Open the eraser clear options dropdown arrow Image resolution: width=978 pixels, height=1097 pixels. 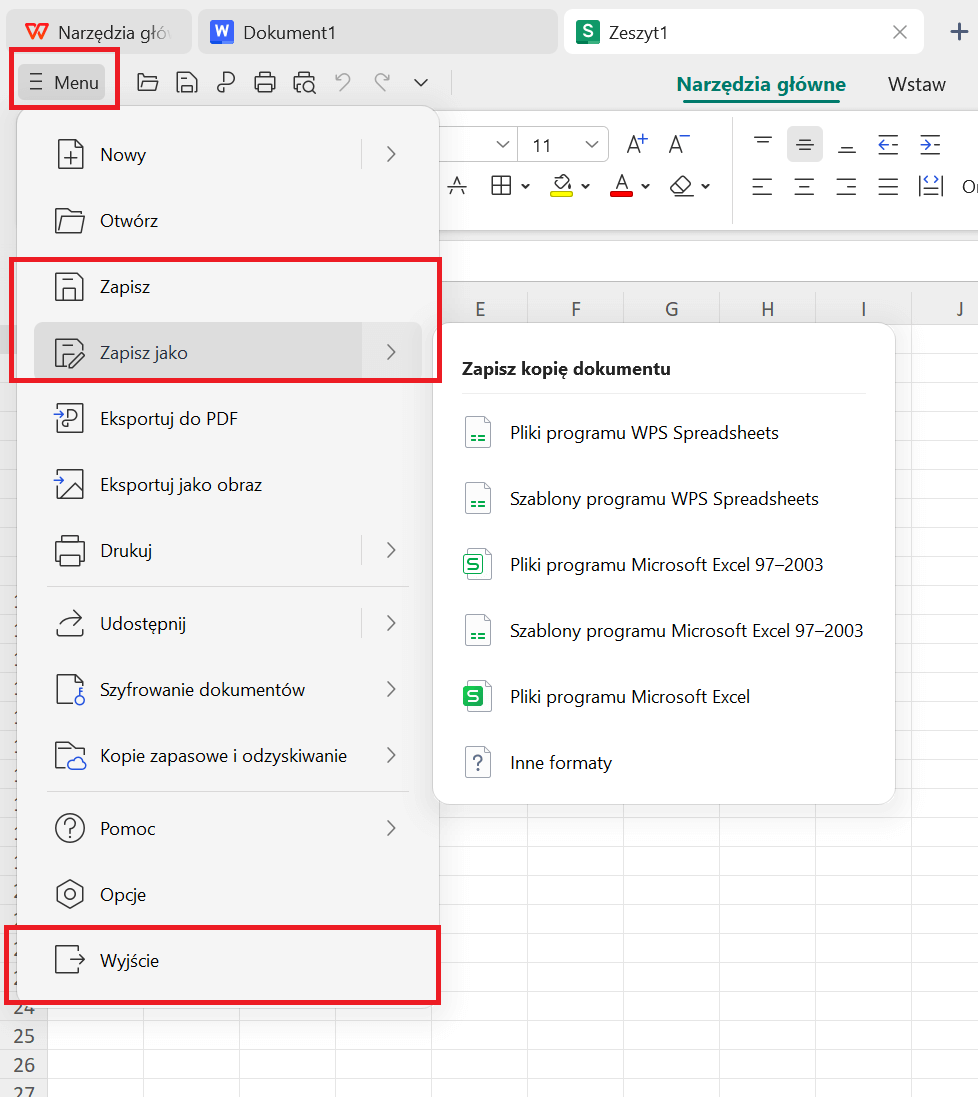[706, 186]
